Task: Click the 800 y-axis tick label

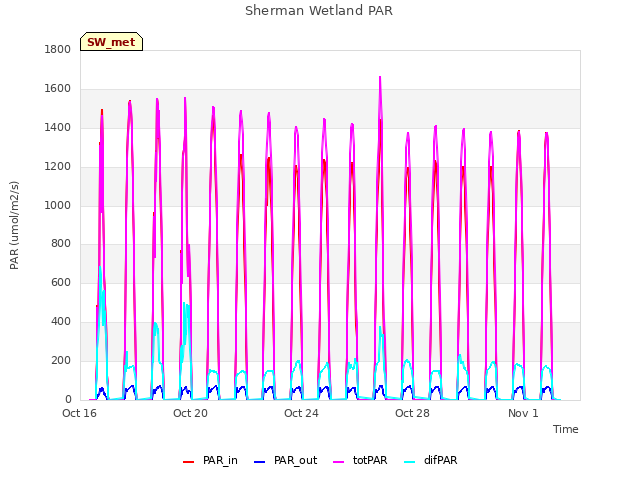Action: click(61, 244)
